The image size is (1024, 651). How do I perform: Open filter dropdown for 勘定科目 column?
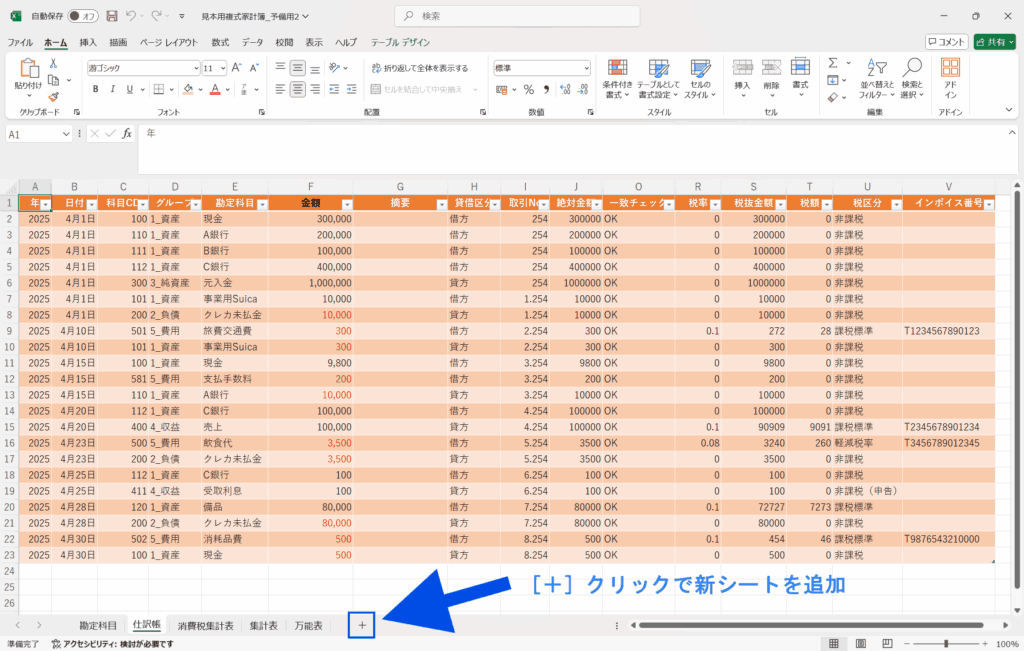point(262,204)
